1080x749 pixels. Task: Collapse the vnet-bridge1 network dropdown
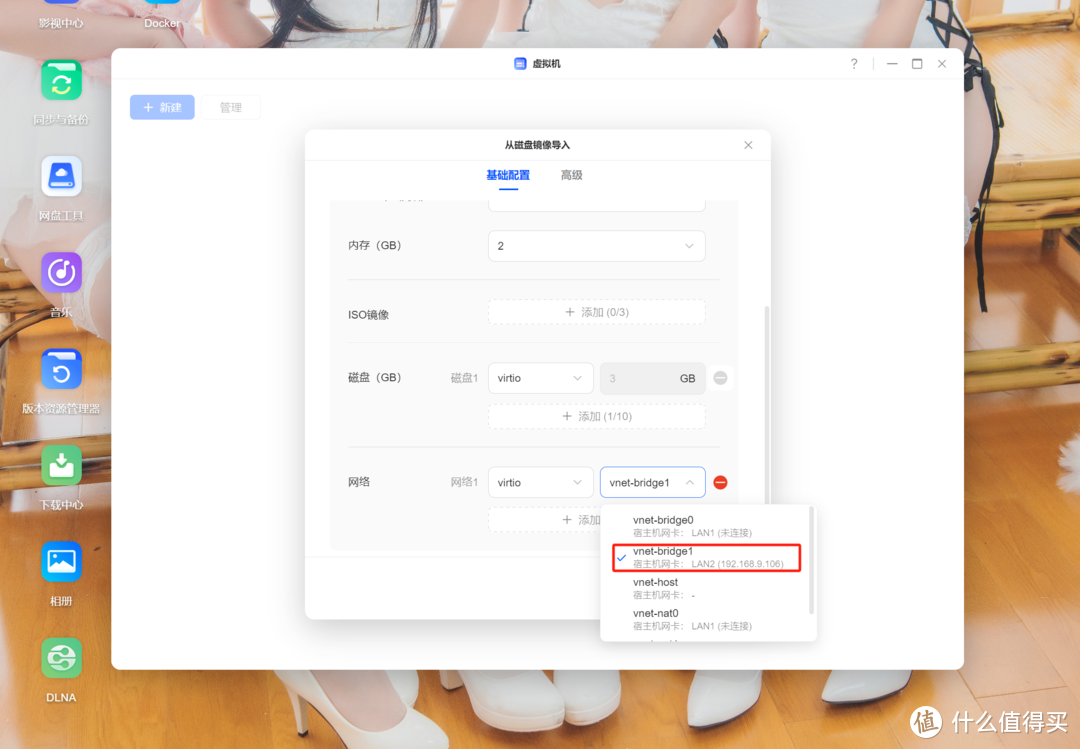[652, 483]
